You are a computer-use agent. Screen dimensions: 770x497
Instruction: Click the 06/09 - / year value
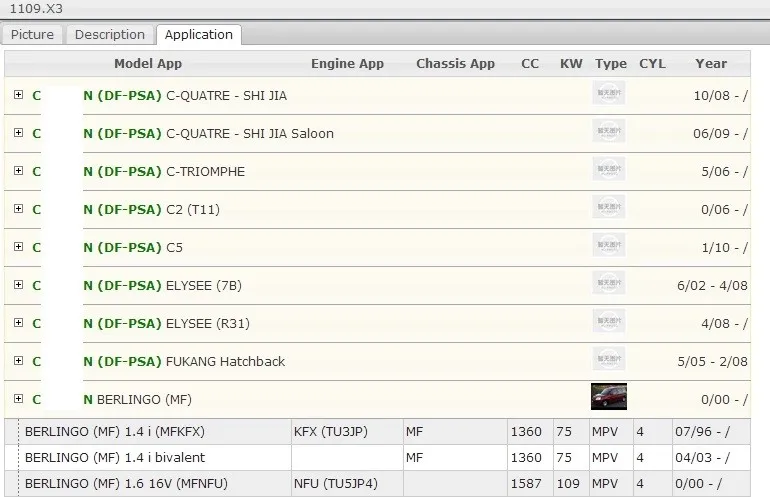720,134
